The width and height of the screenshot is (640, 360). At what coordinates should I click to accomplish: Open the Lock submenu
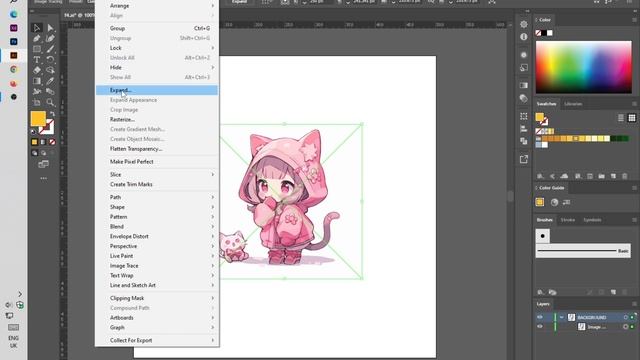pos(157,48)
